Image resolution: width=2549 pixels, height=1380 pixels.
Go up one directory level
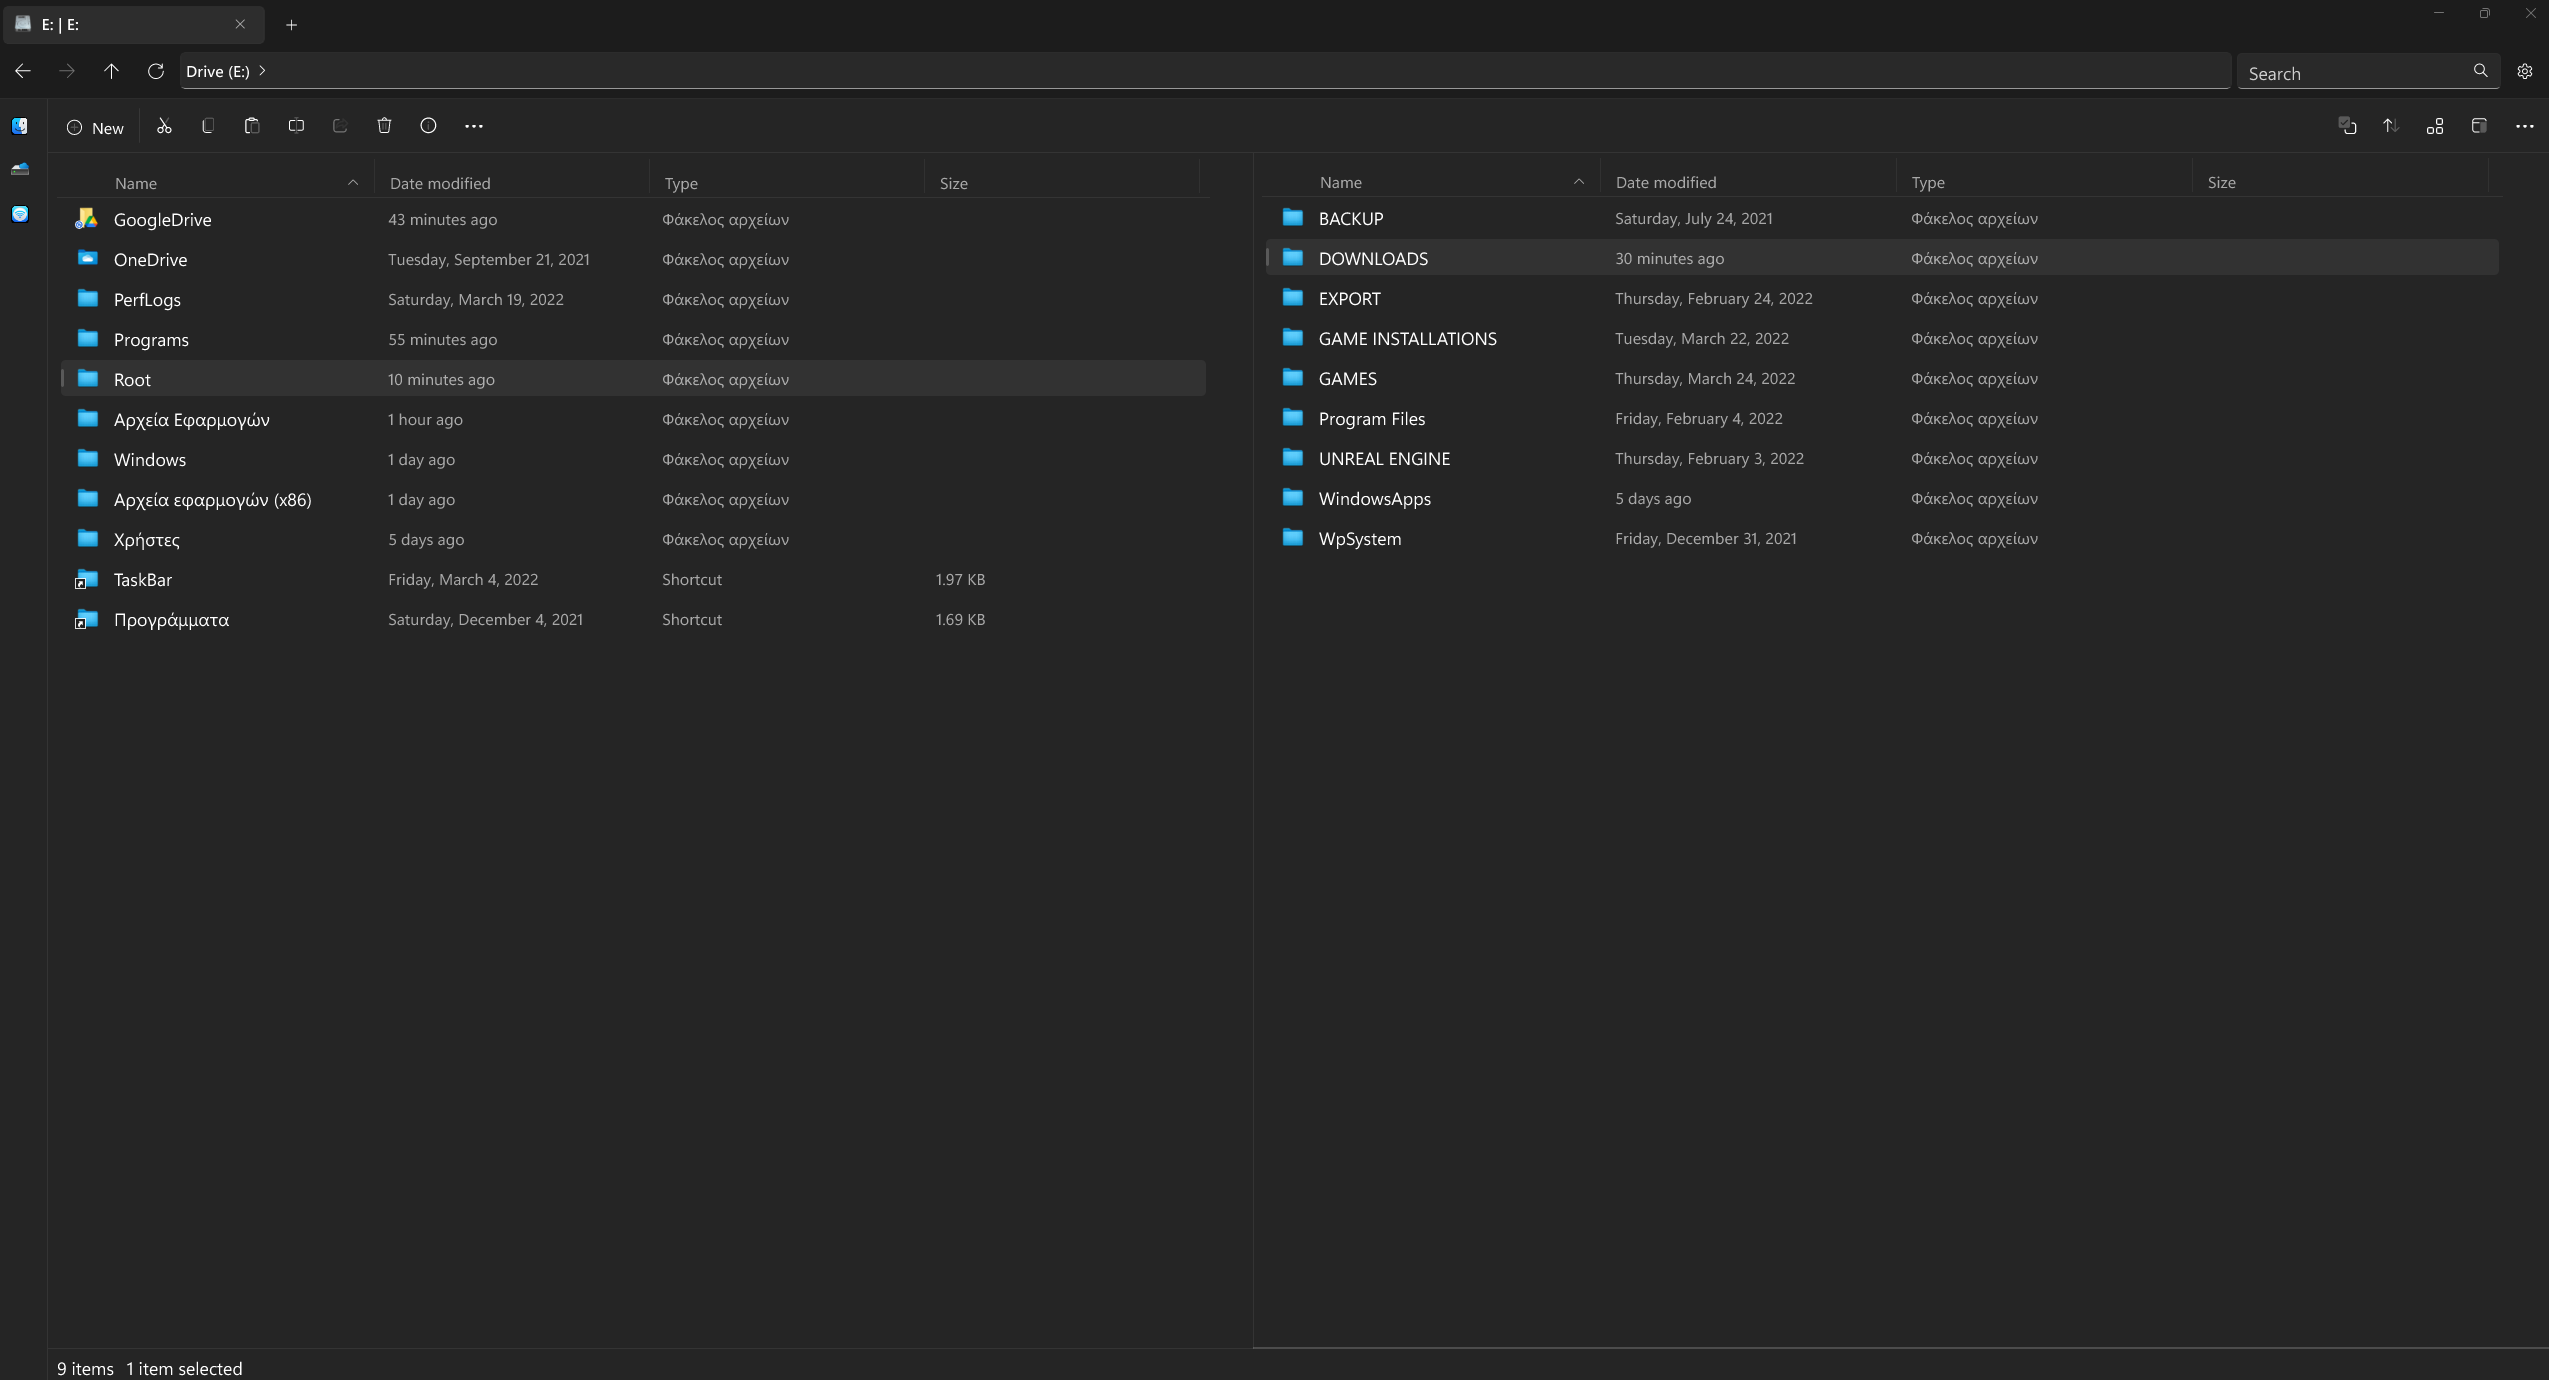[110, 71]
